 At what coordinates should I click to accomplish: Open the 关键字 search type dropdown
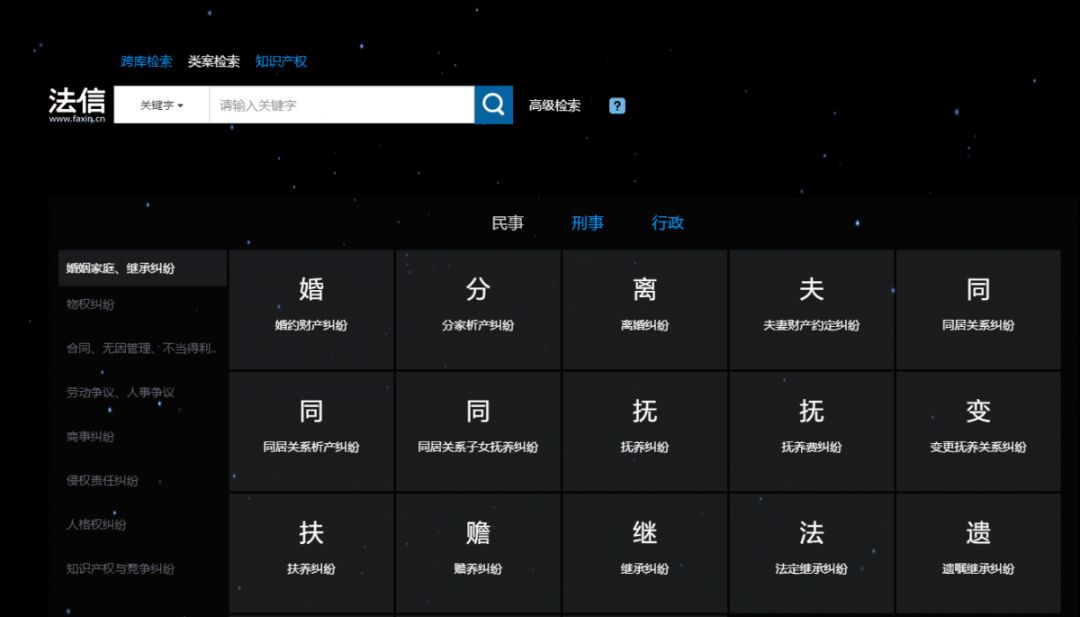(x=162, y=105)
